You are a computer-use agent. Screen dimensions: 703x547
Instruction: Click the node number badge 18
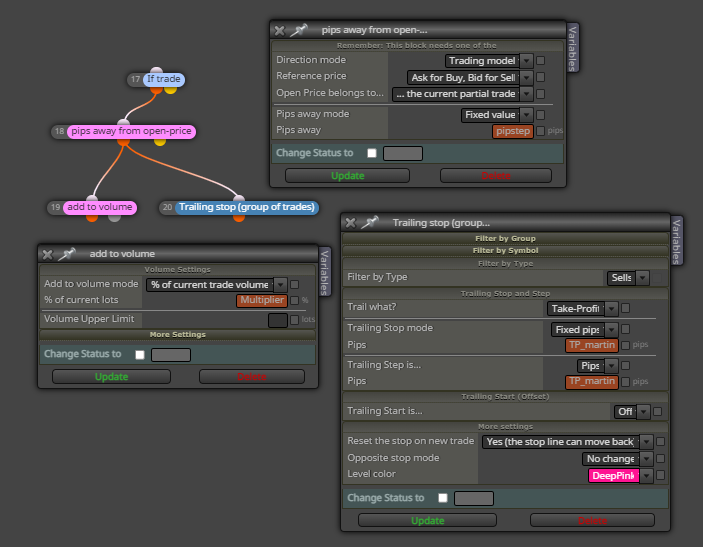pyautogui.click(x=60, y=131)
